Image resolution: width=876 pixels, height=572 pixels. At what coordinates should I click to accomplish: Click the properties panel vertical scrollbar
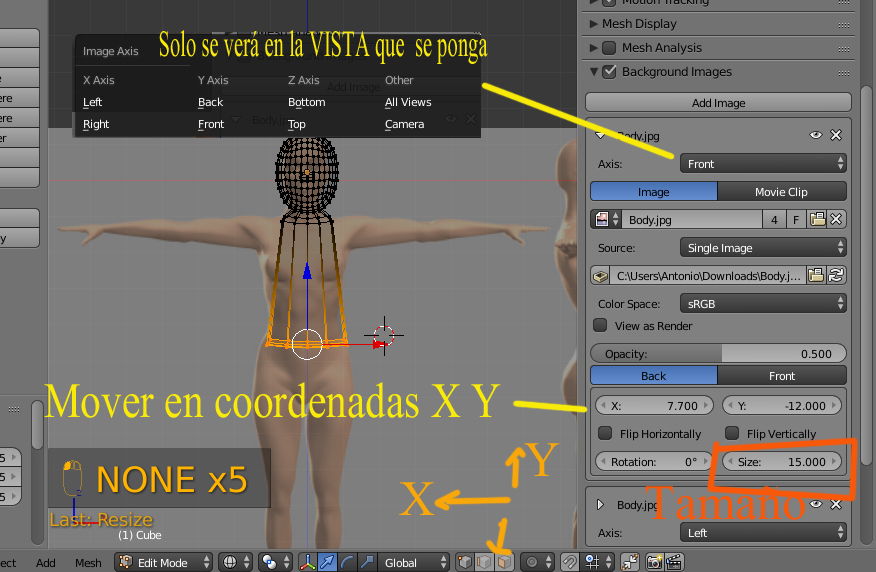coord(866,274)
